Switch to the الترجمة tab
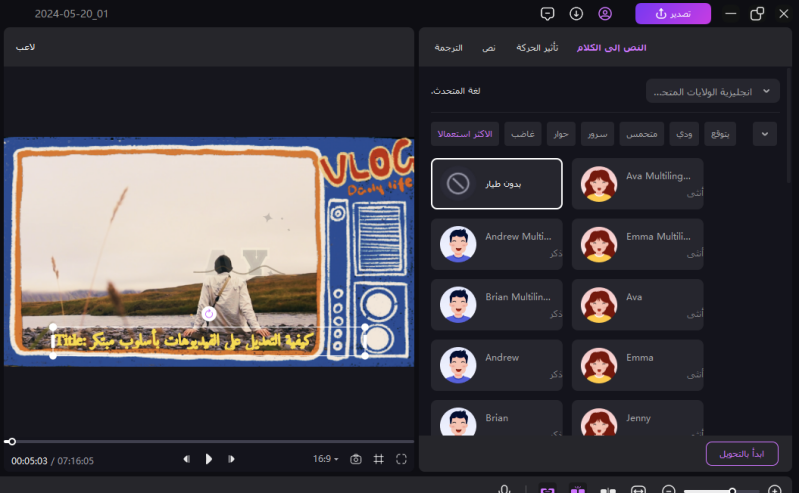This screenshot has height=493, width=799. pos(448,48)
